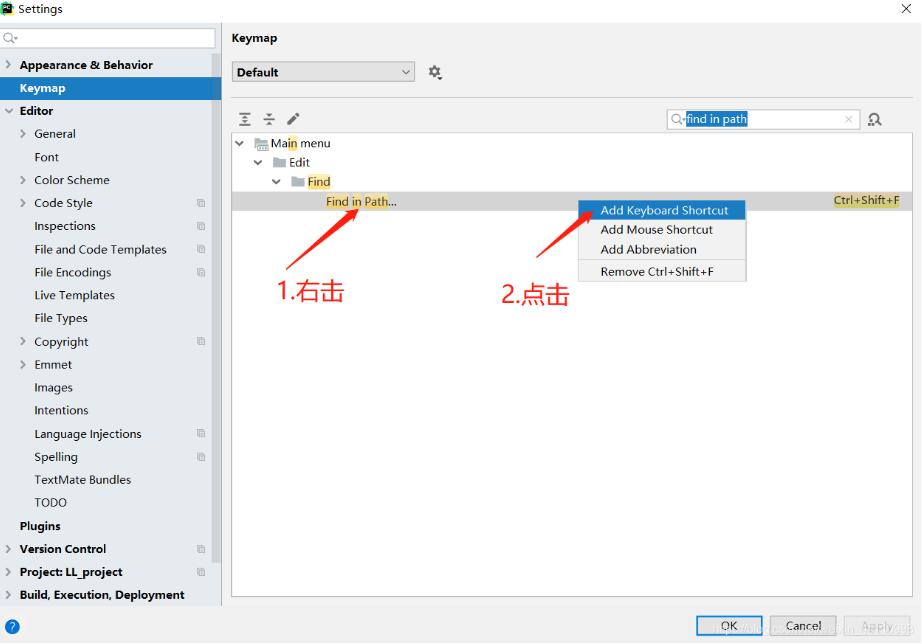This screenshot has height=644, width=922.
Task: Click the OK button
Action: tap(729, 626)
